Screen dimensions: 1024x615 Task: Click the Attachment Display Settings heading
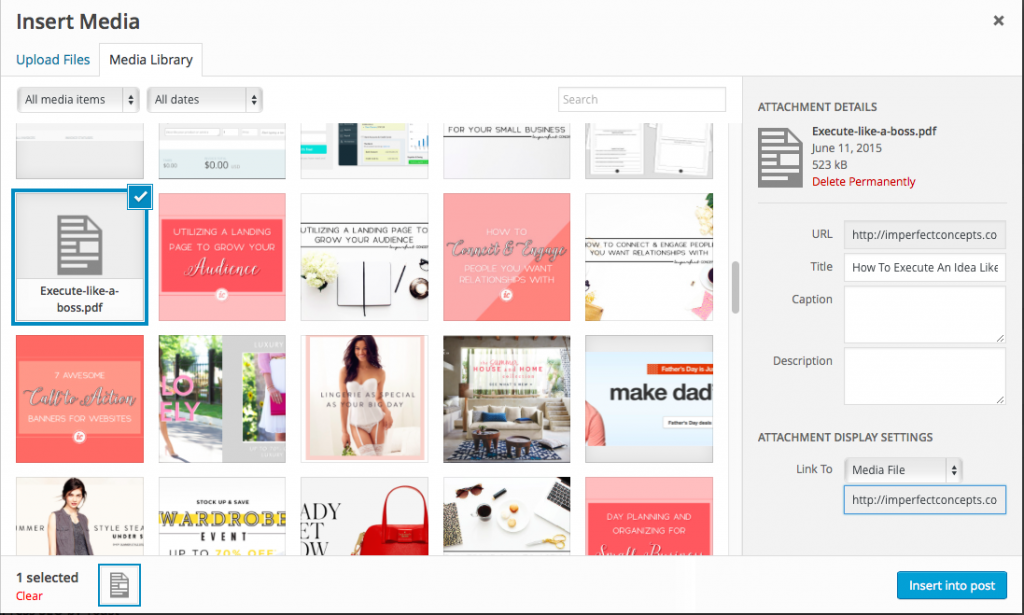click(x=845, y=437)
